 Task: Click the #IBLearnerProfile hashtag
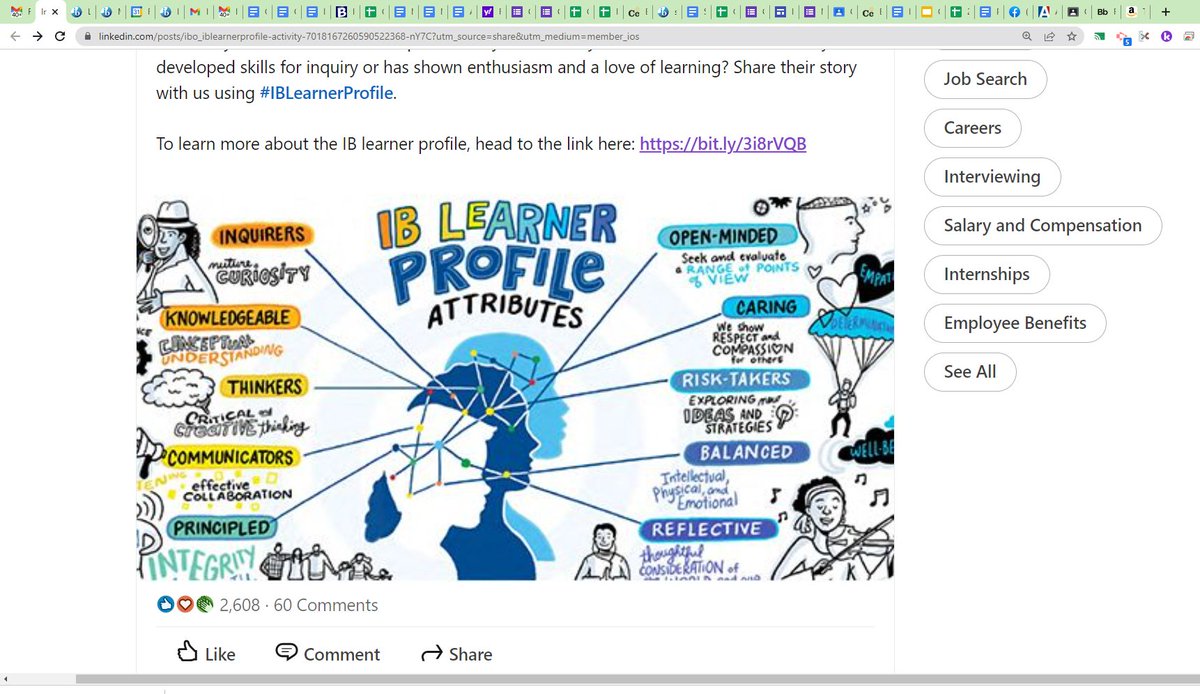[327, 93]
